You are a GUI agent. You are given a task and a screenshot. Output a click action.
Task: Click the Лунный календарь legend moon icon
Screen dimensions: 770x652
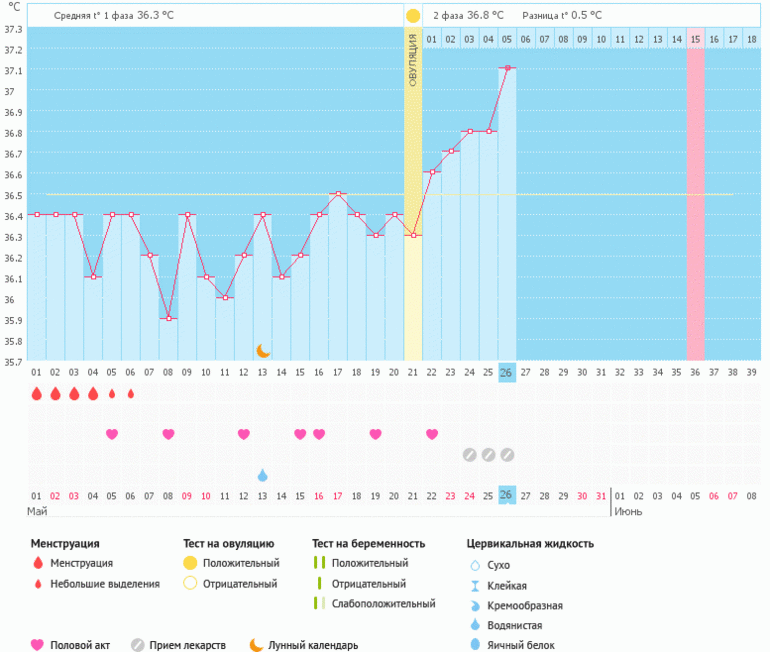(256, 645)
